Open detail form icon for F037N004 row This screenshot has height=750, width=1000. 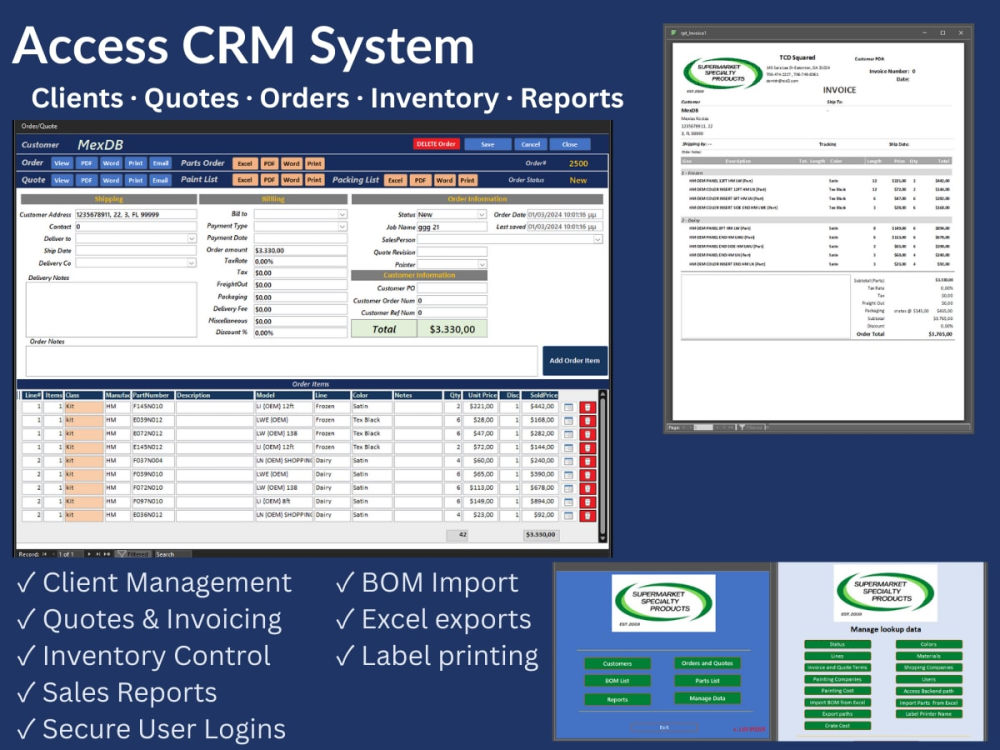click(x=569, y=461)
